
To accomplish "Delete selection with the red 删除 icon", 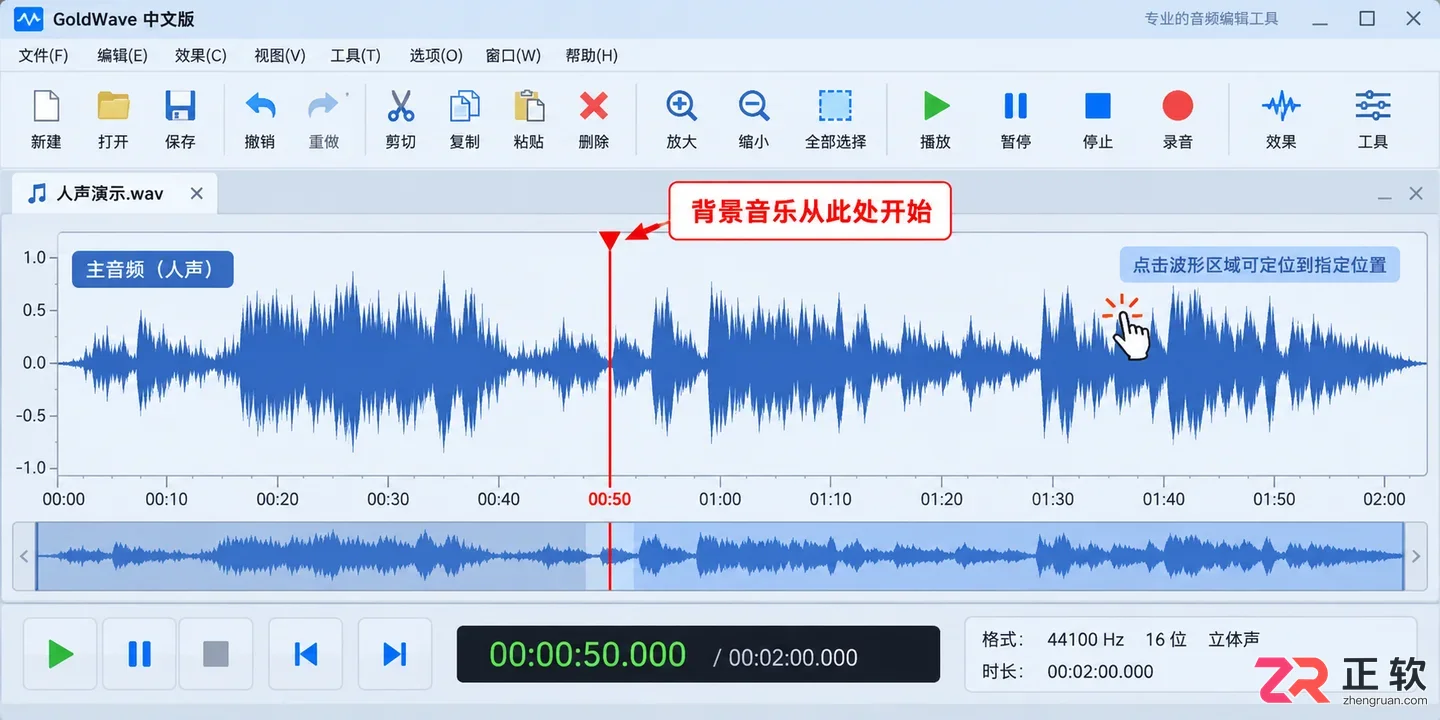I will (x=594, y=106).
